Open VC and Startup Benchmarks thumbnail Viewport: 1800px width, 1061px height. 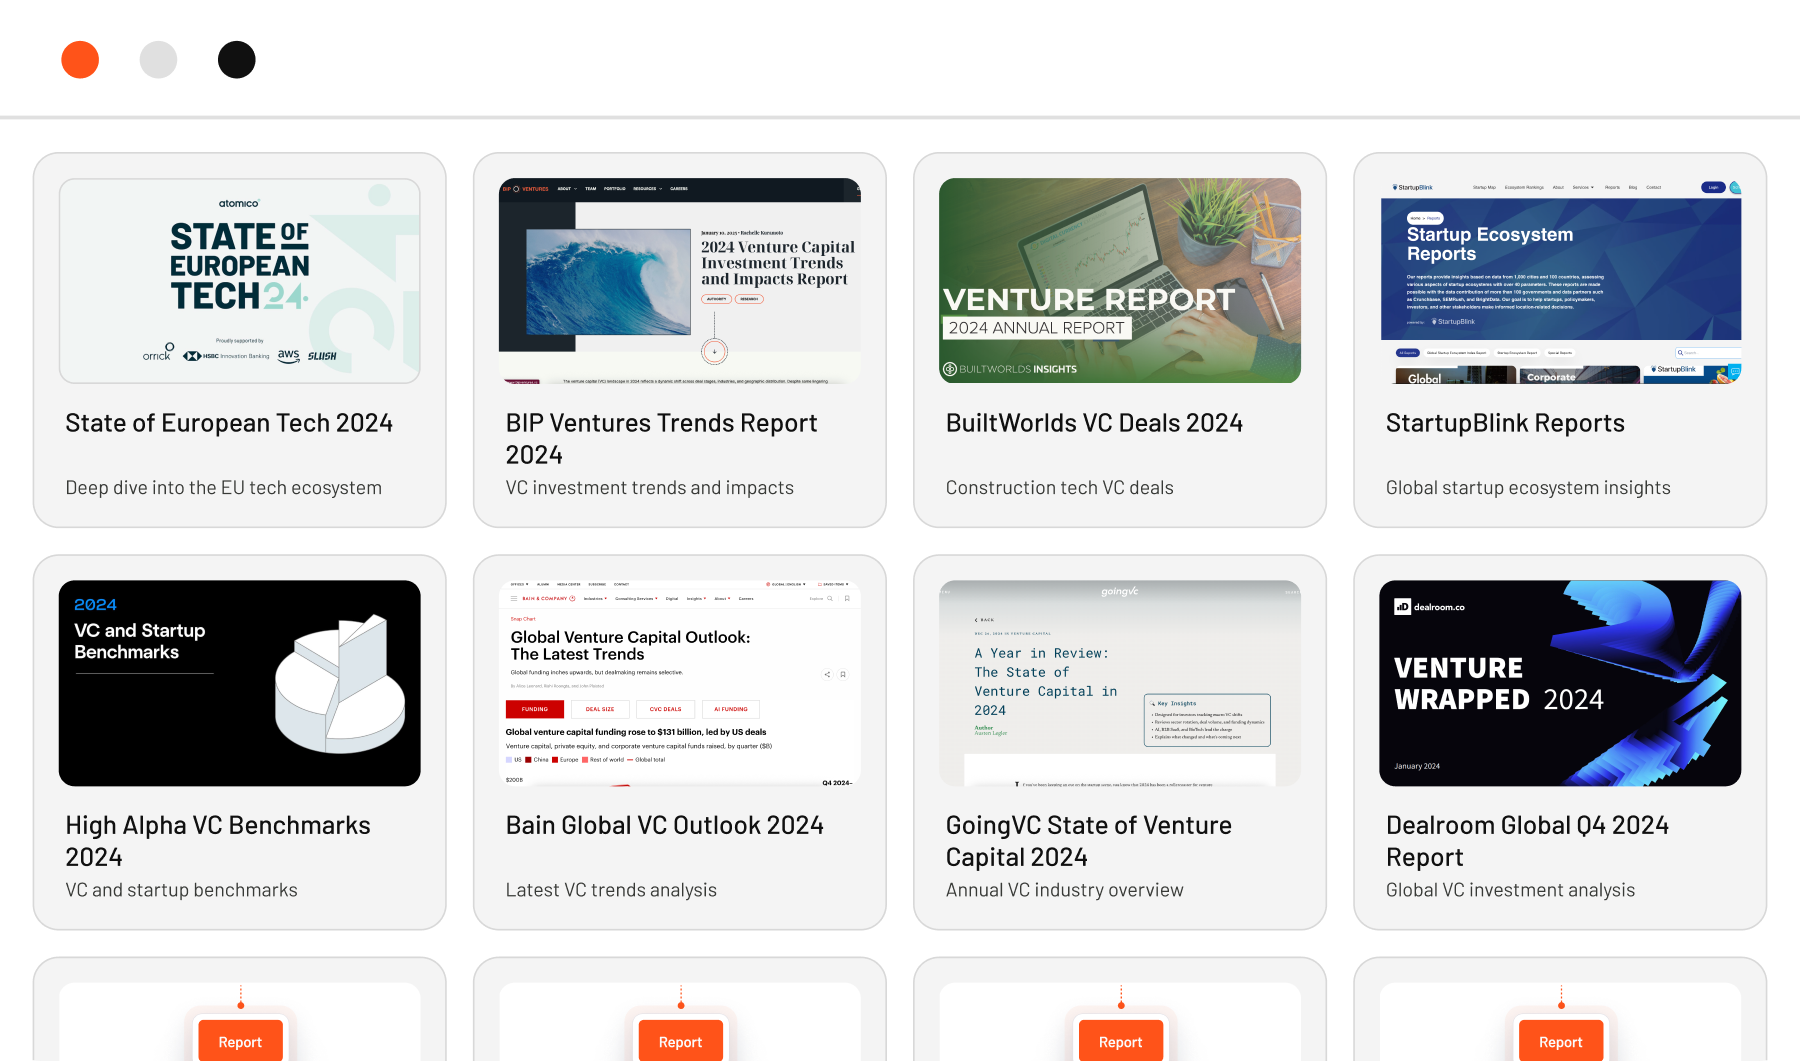point(240,683)
